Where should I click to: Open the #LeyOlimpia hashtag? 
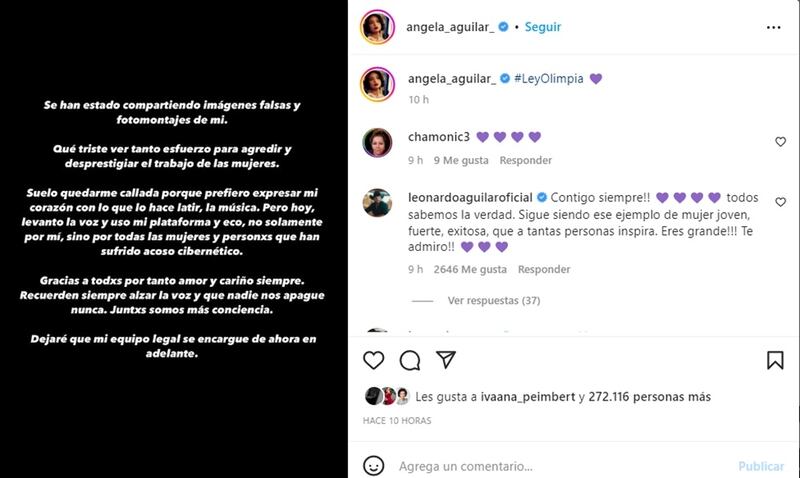(x=548, y=79)
